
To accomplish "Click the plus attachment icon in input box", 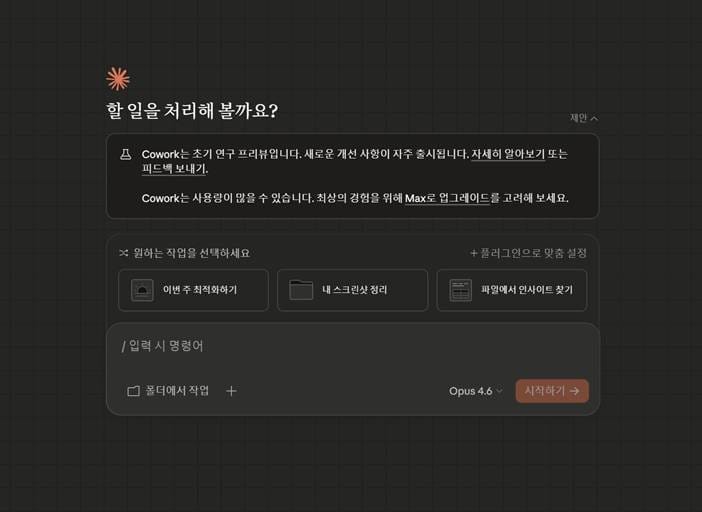I will tap(231, 391).
